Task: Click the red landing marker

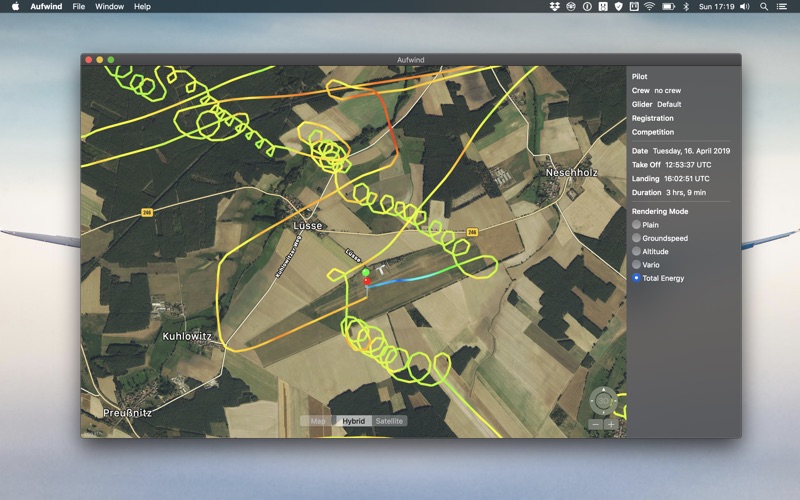Action: pyautogui.click(x=367, y=281)
